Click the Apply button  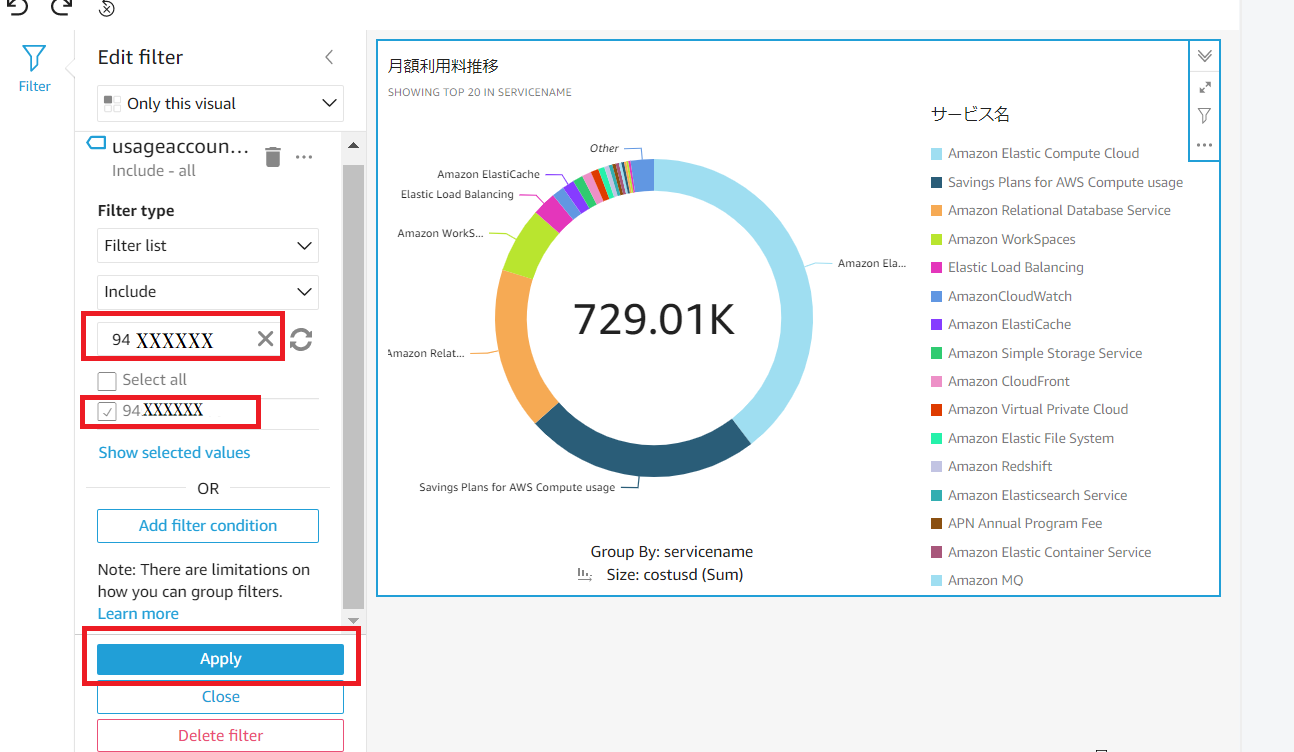(220, 659)
